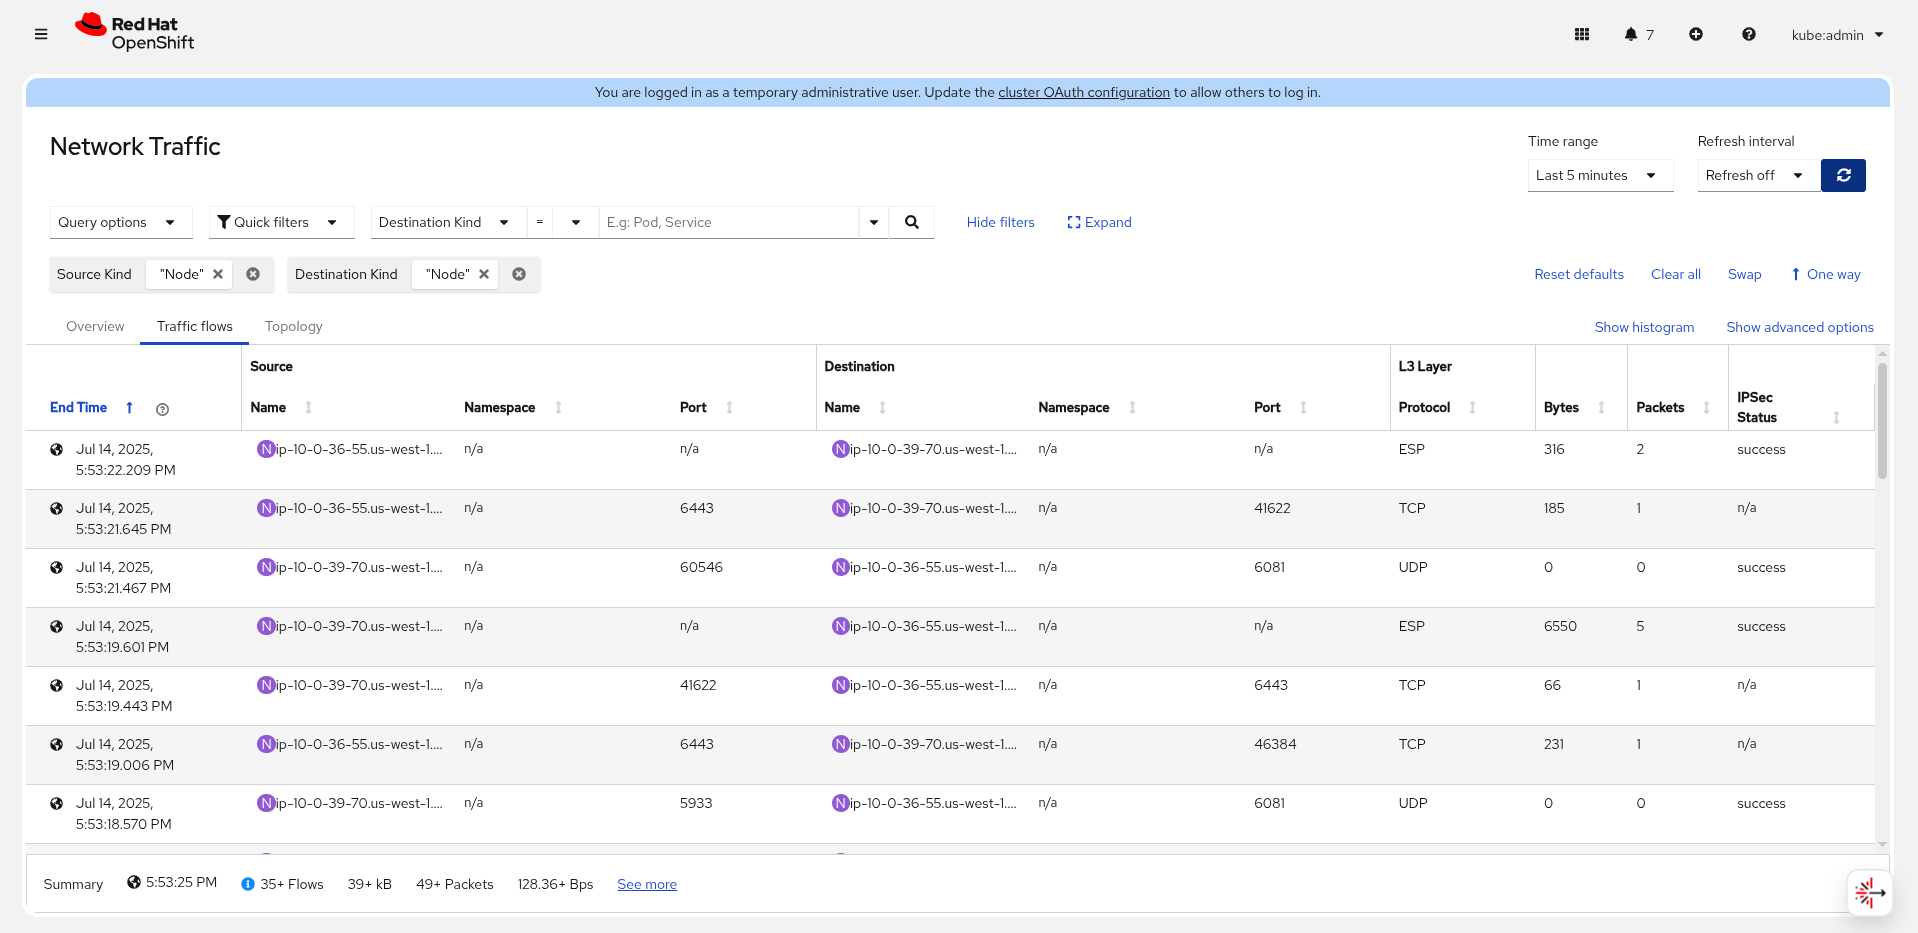Switch to the Overview tab

95,326
